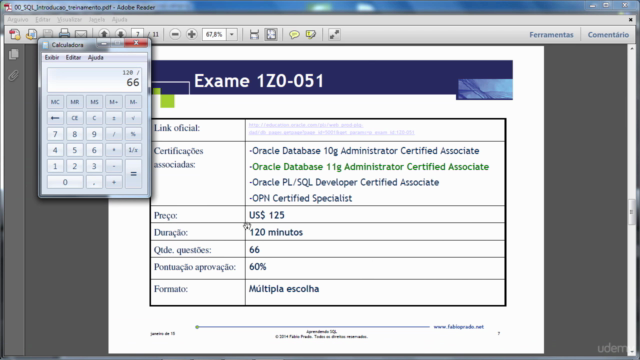Open Adobe Reader's Editar menu
This screenshot has height=360, width=640.
[42, 19]
